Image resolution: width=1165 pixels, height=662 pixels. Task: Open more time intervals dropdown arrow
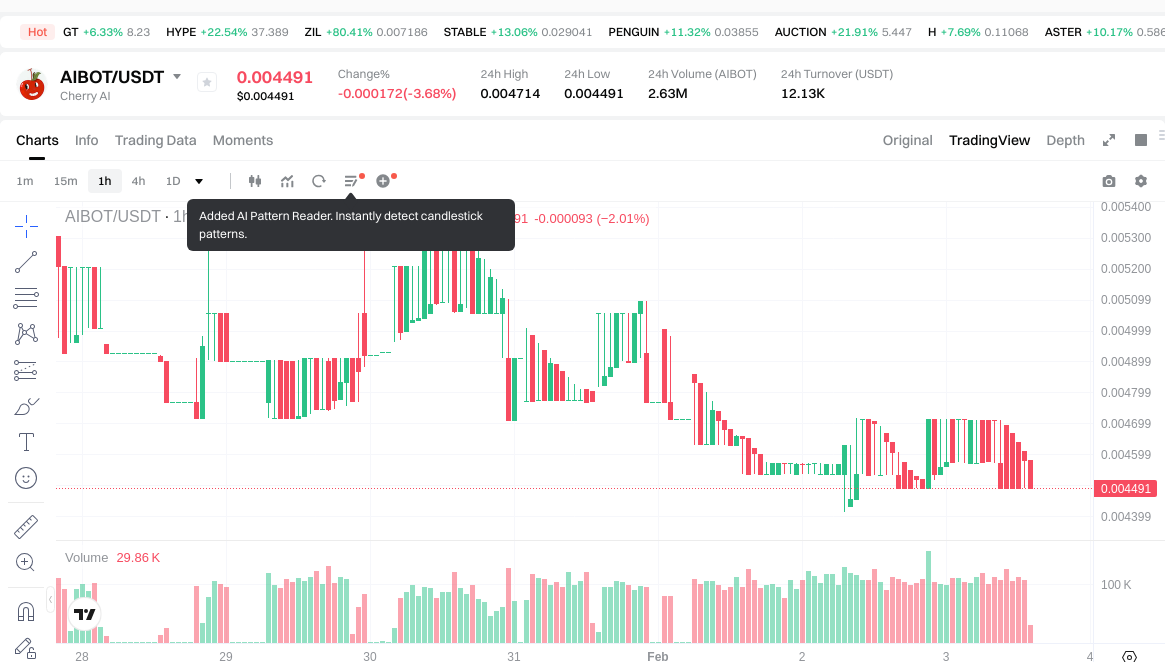[x=199, y=181]
